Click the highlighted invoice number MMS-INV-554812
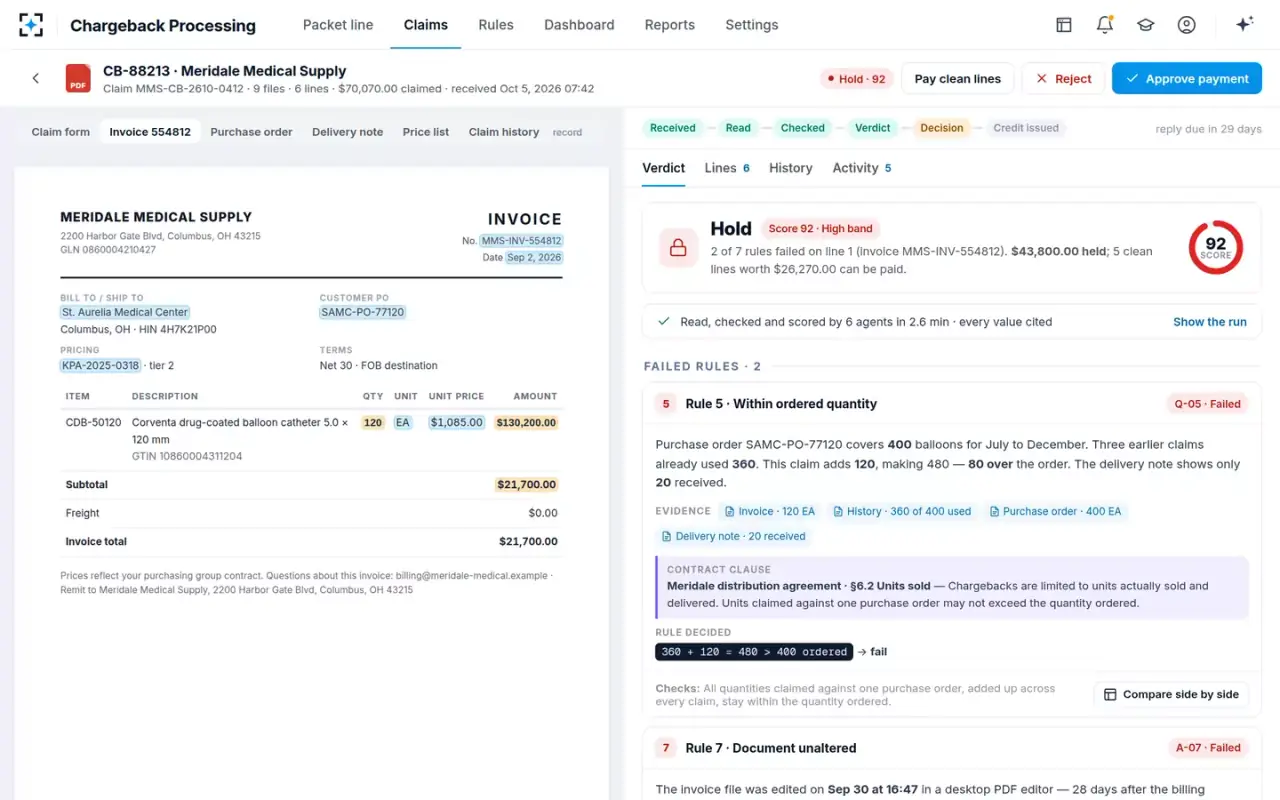The height and width of the screenshot is (800, 1280). (x=522, y=241)
